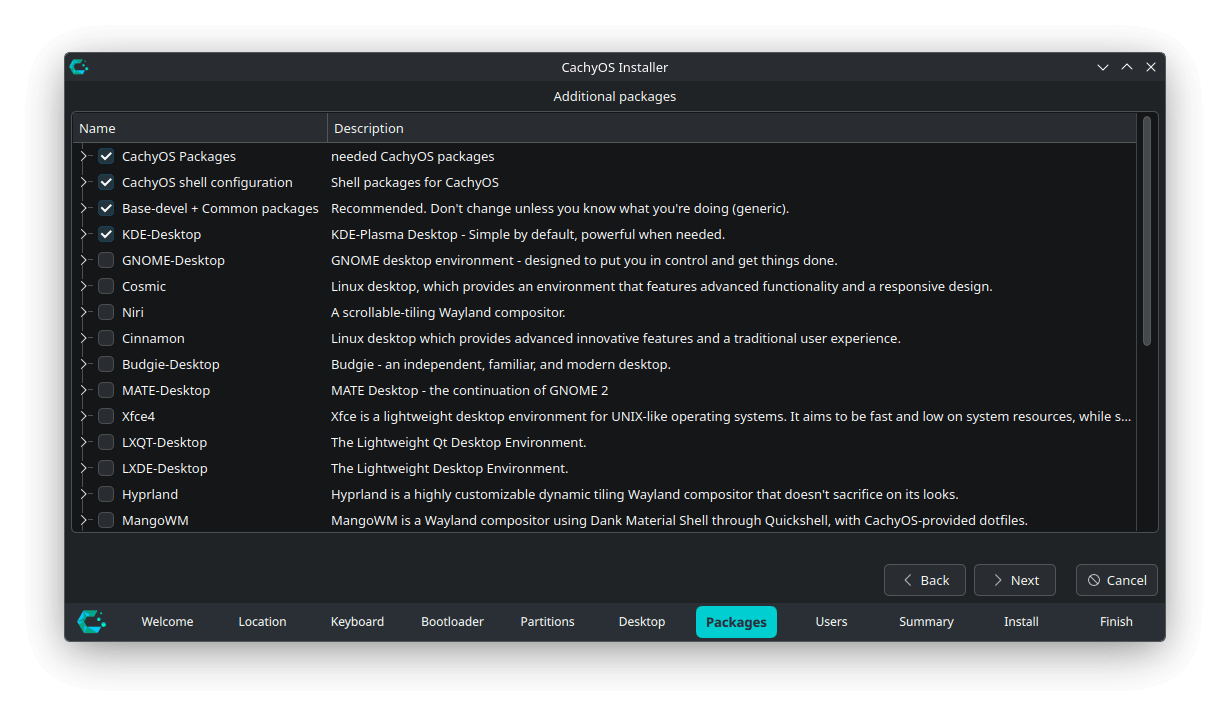The image size is (1230, 718).
Task: Jump to the Users step
Action: [x=831, y=622]
